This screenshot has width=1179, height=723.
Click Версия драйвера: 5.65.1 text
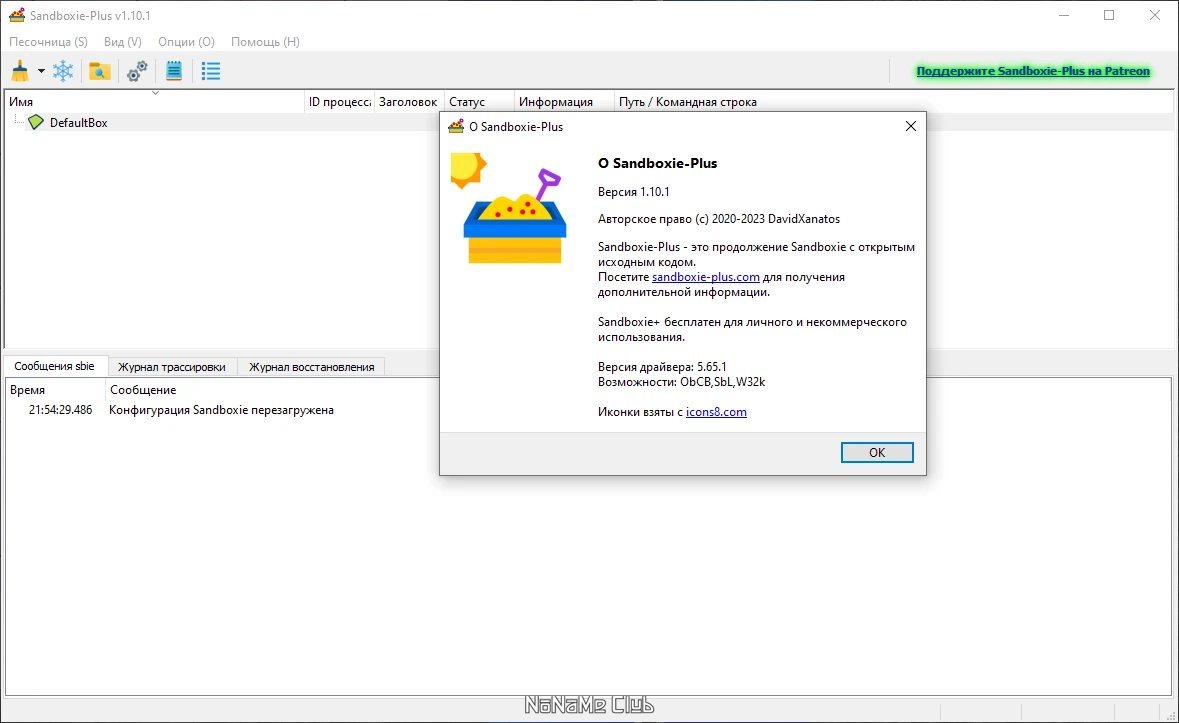[x=662, y=367]
